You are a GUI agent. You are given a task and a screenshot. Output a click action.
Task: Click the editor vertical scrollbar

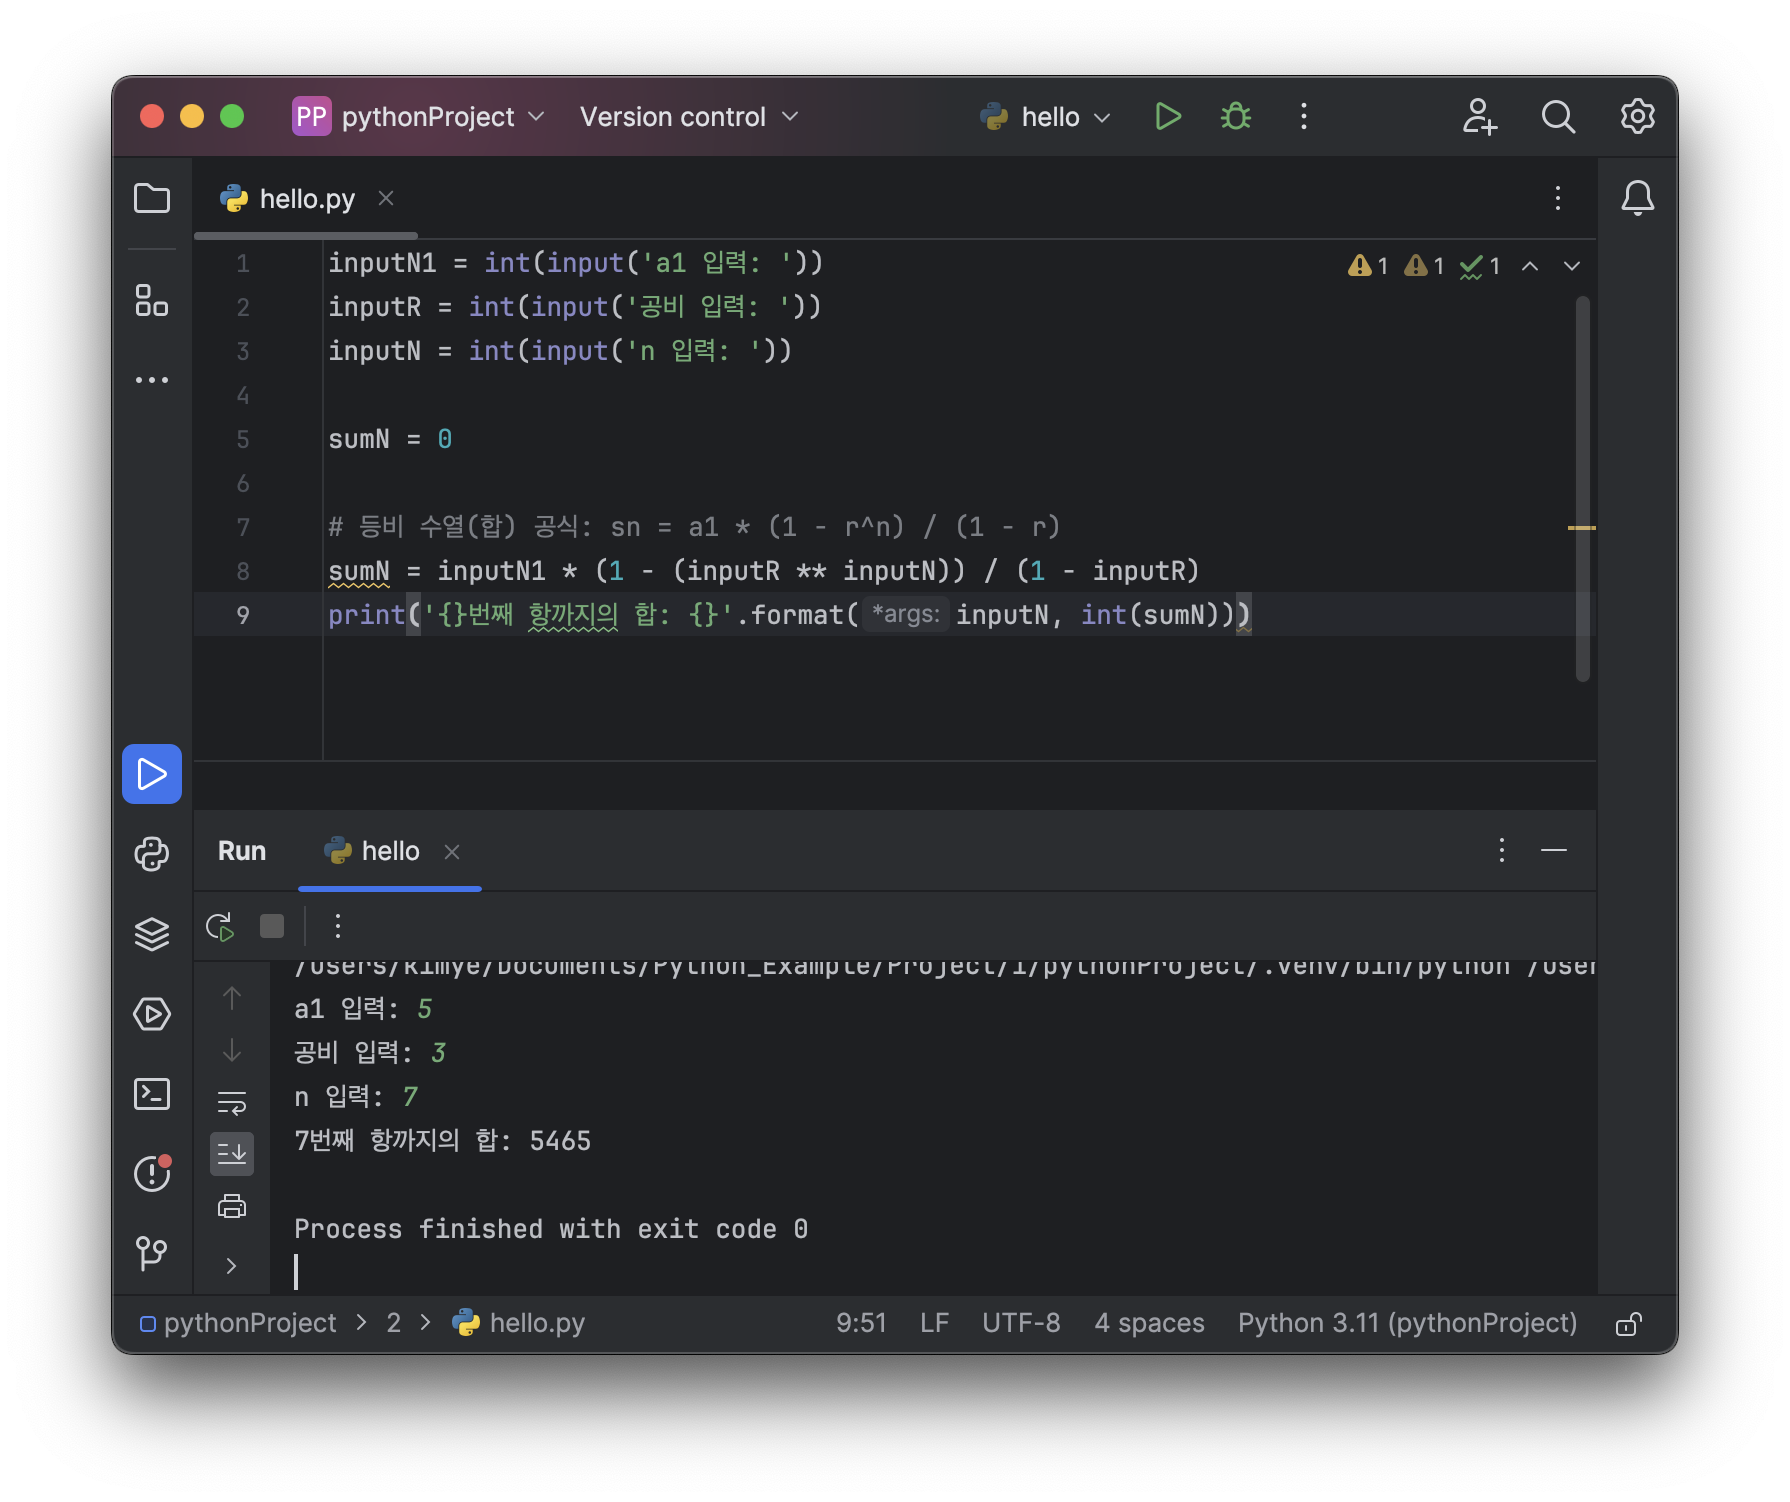point(1582,489)
